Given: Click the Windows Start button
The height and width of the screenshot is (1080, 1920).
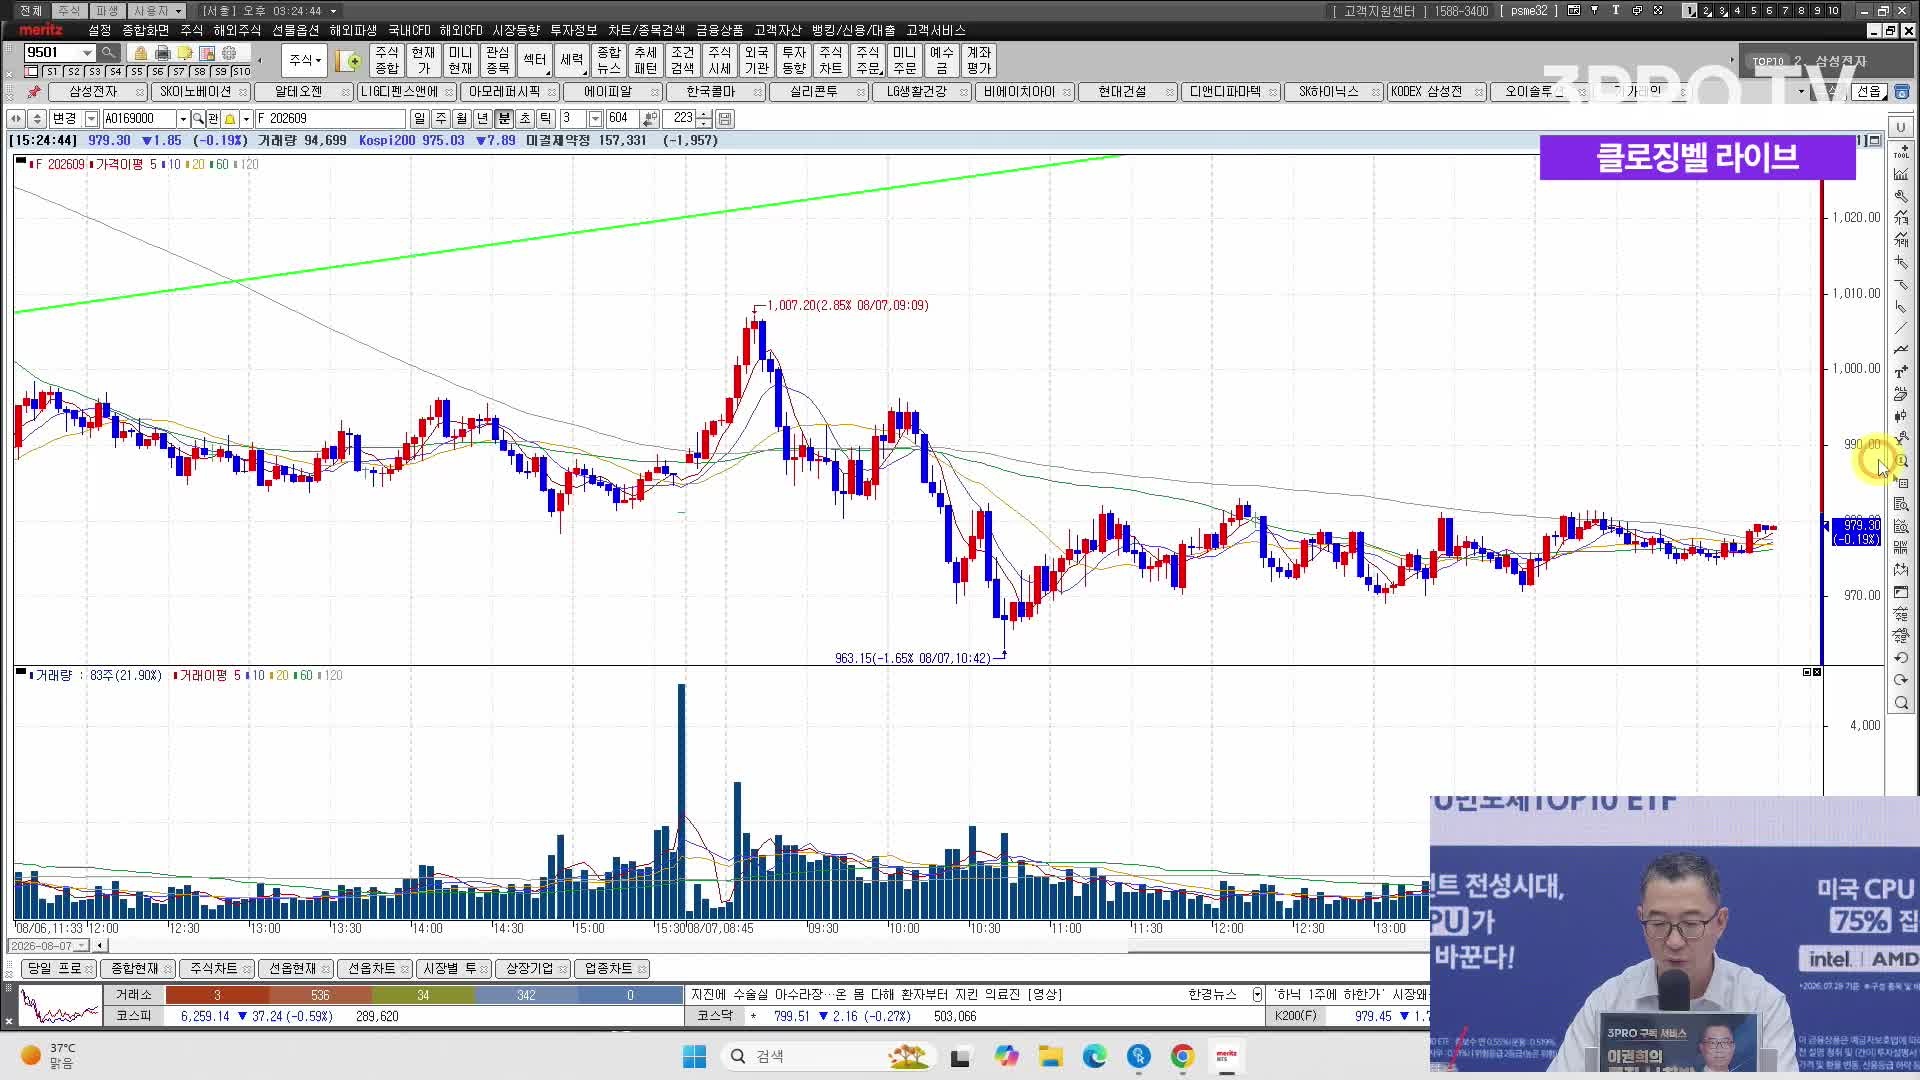Looking at the screenshot, I should click(694, 1056).
